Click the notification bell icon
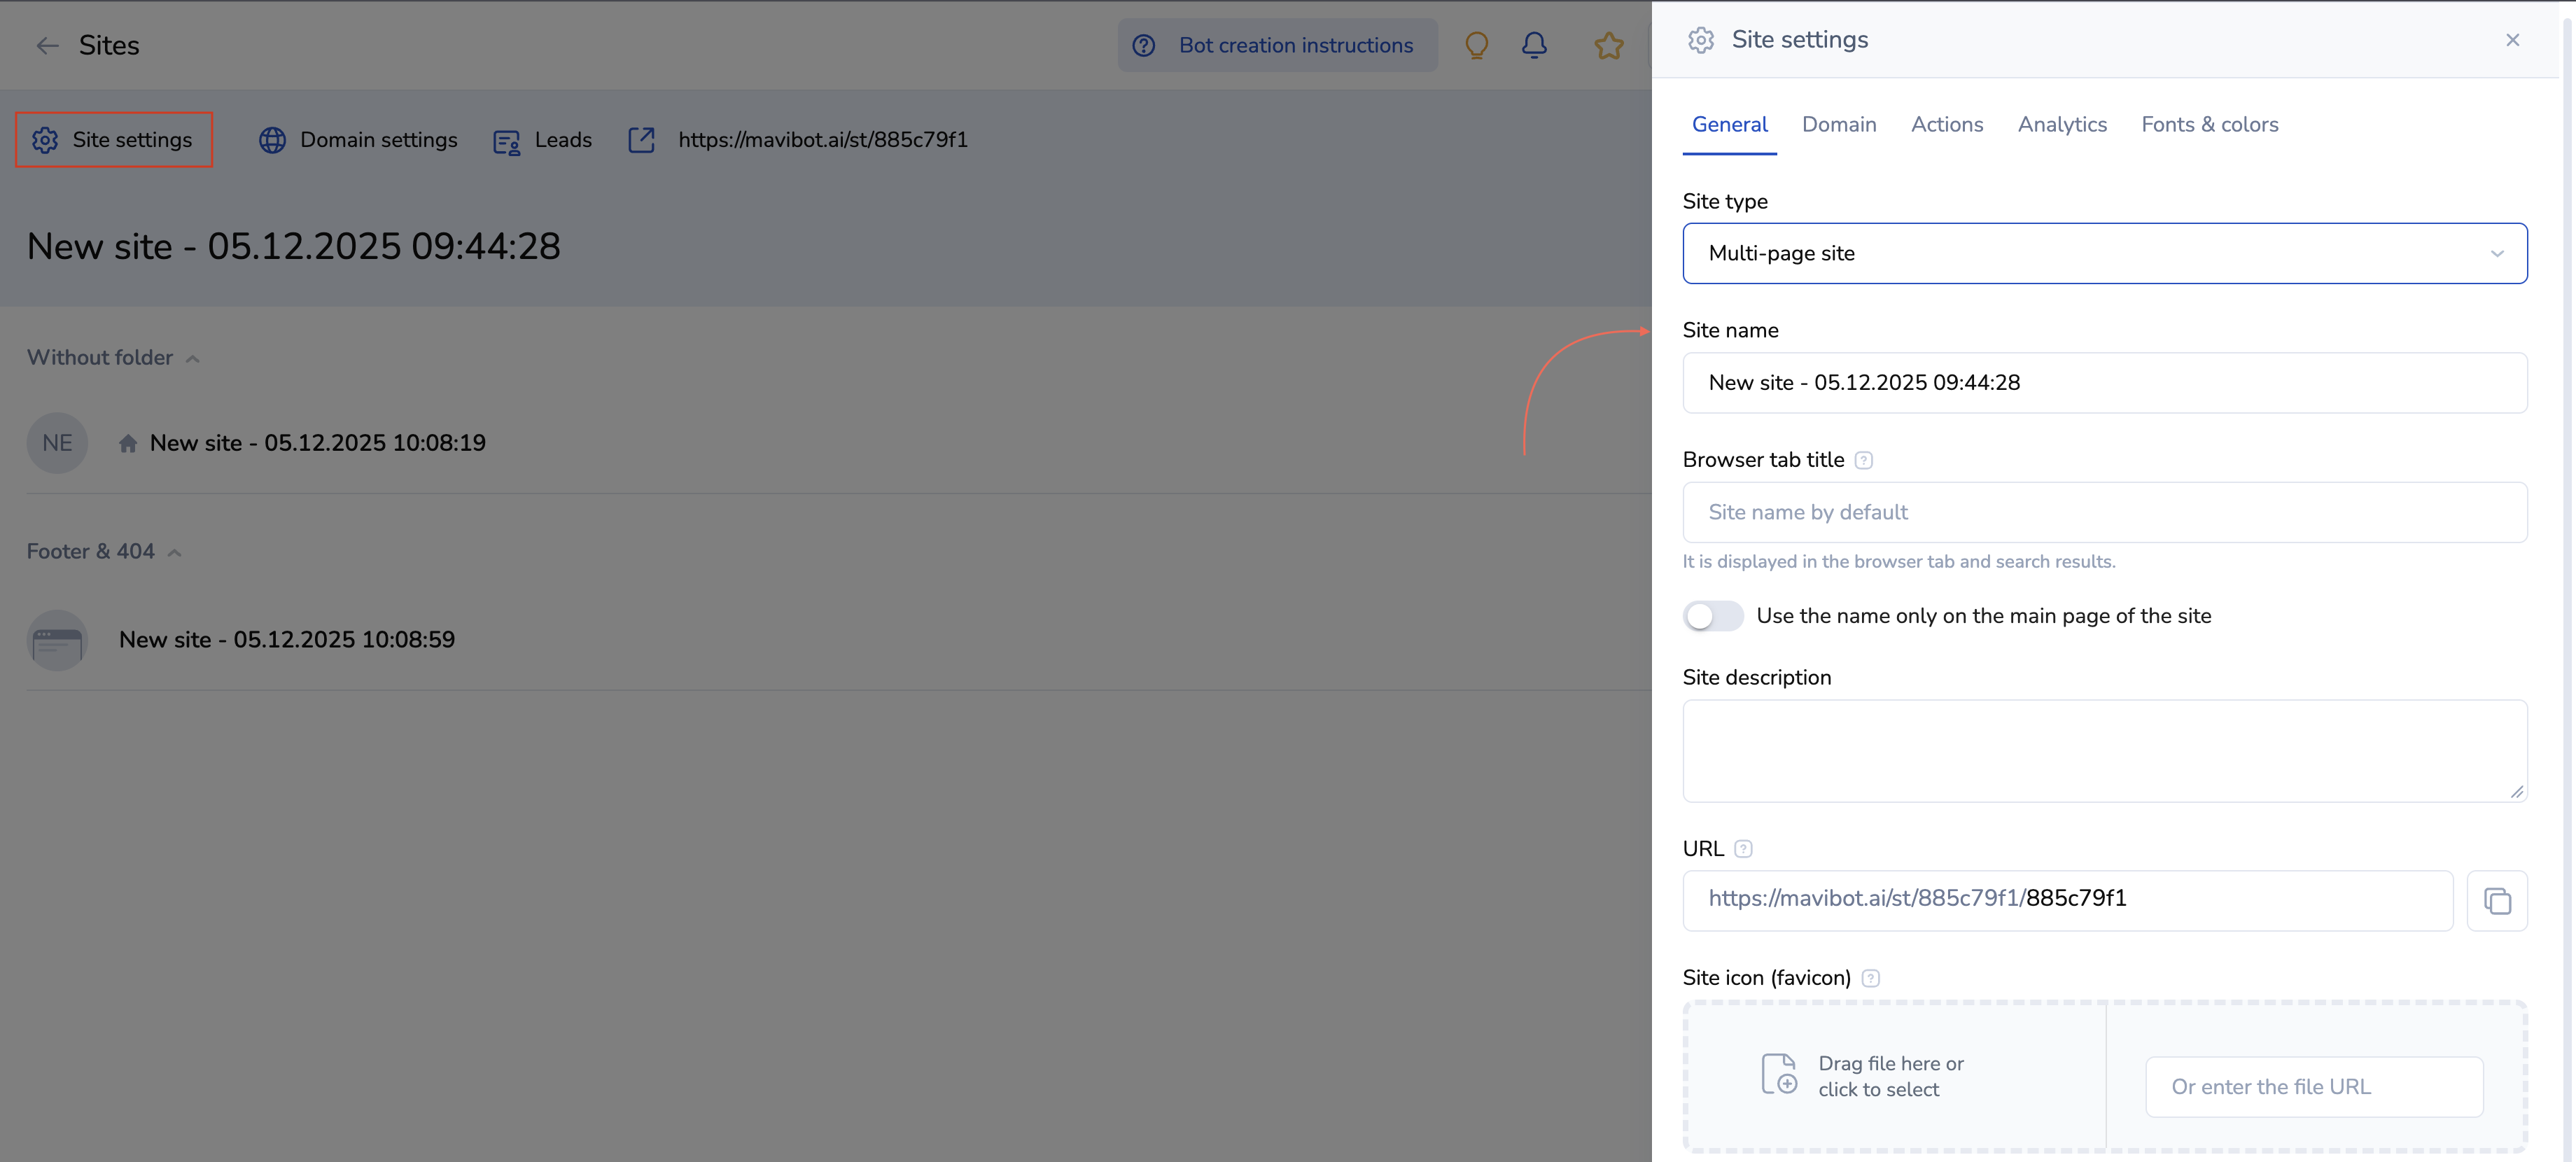Screen dimensions: 2576x1162 (1534, 46)
